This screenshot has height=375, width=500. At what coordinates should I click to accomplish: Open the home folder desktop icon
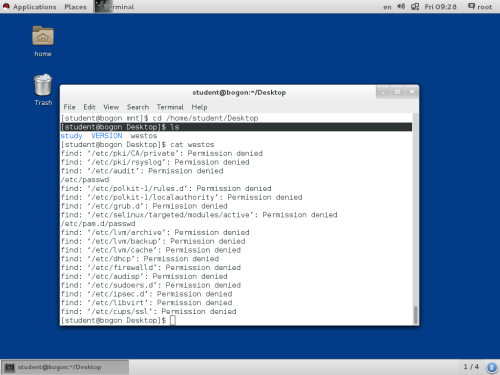click(x=43, y=36)
